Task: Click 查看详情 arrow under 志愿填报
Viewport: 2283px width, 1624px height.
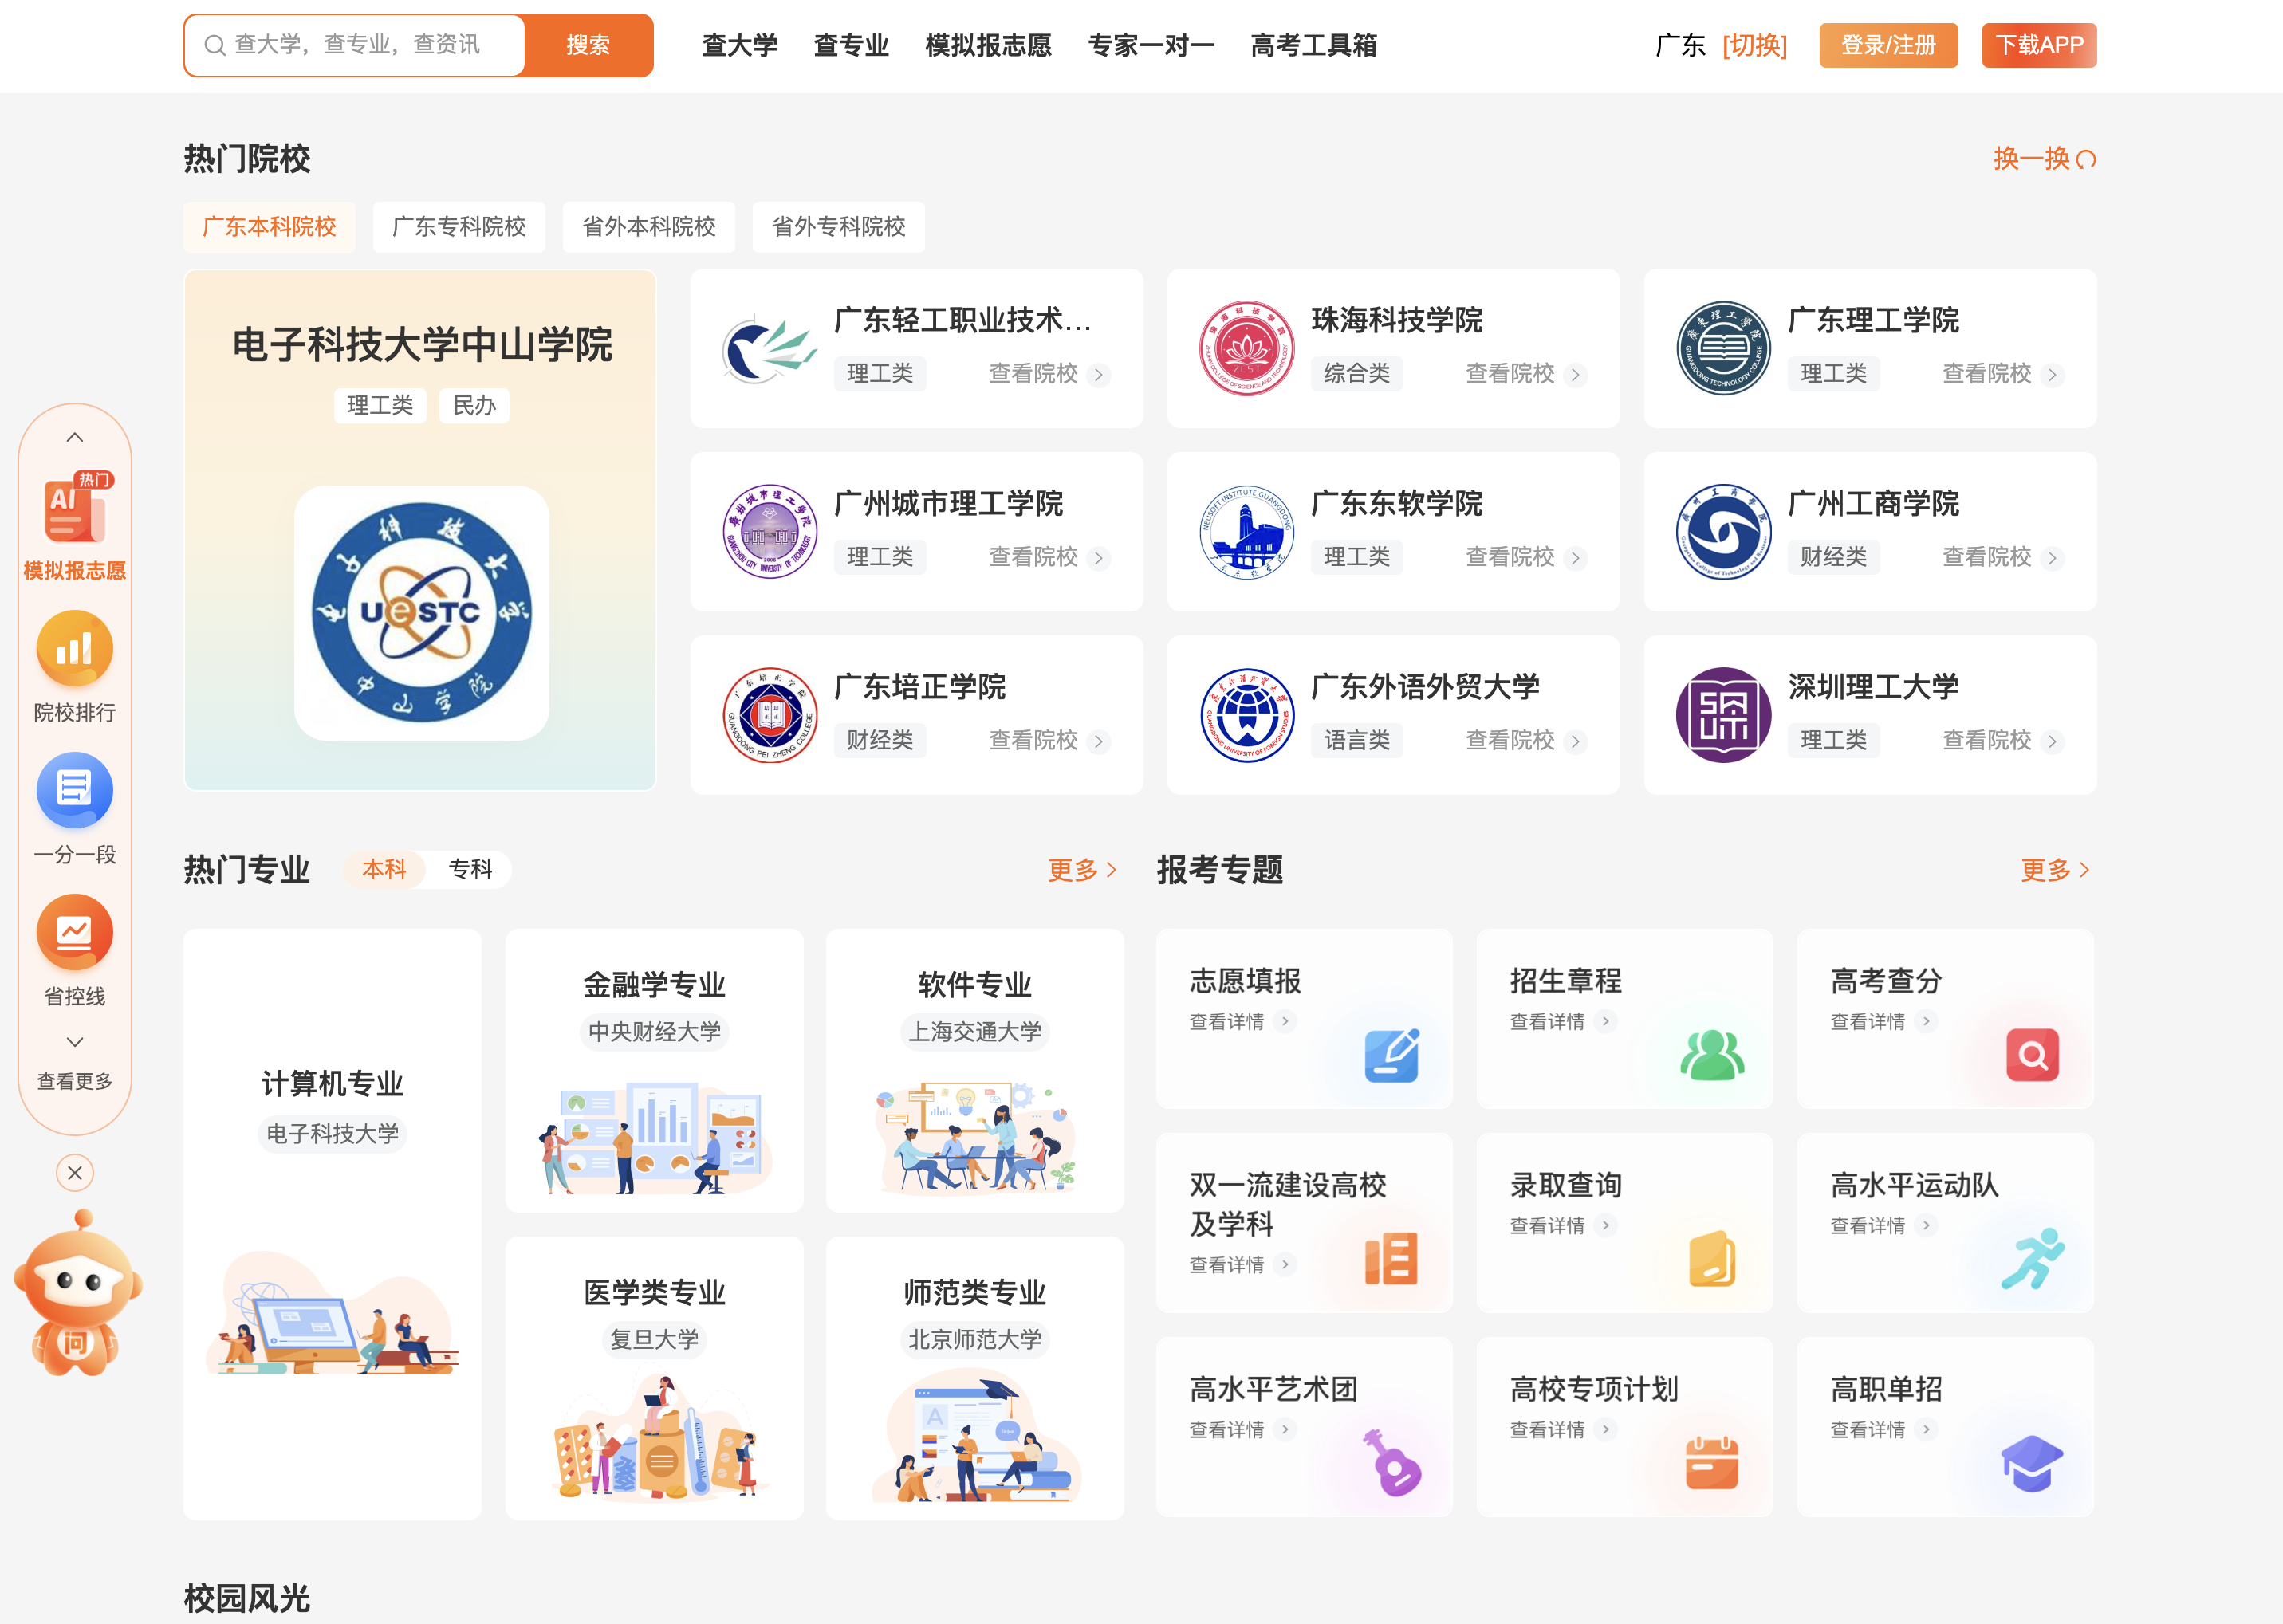Action: tap(1285, 1021)
